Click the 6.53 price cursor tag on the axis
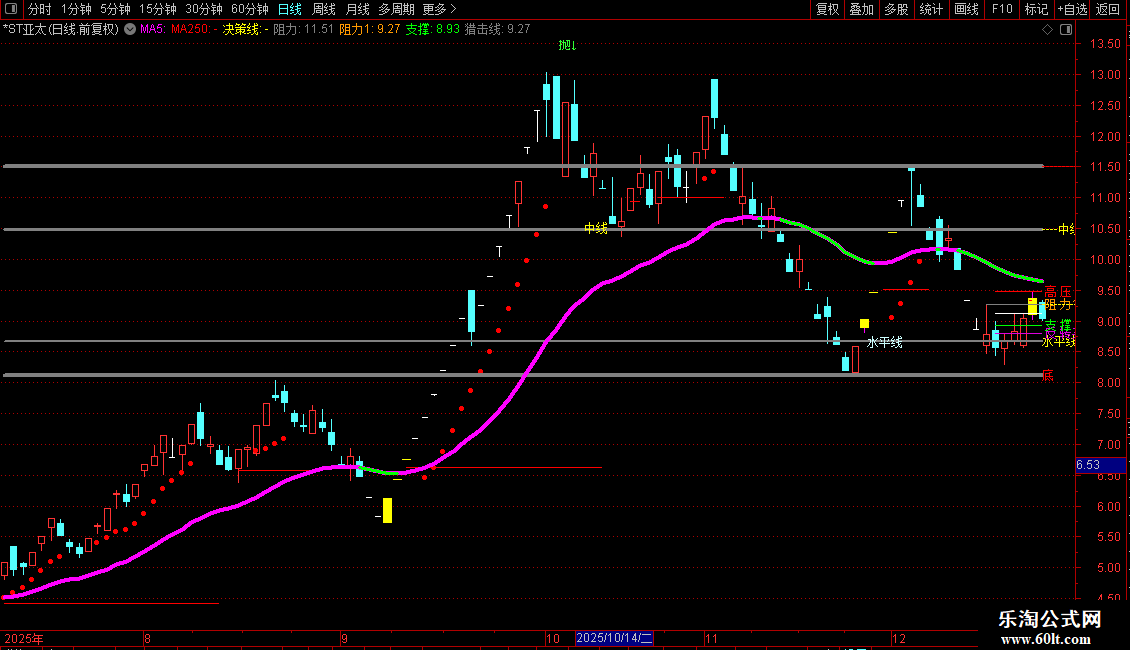Viewport: 1130px width, 650px height. pos(1100,465)
